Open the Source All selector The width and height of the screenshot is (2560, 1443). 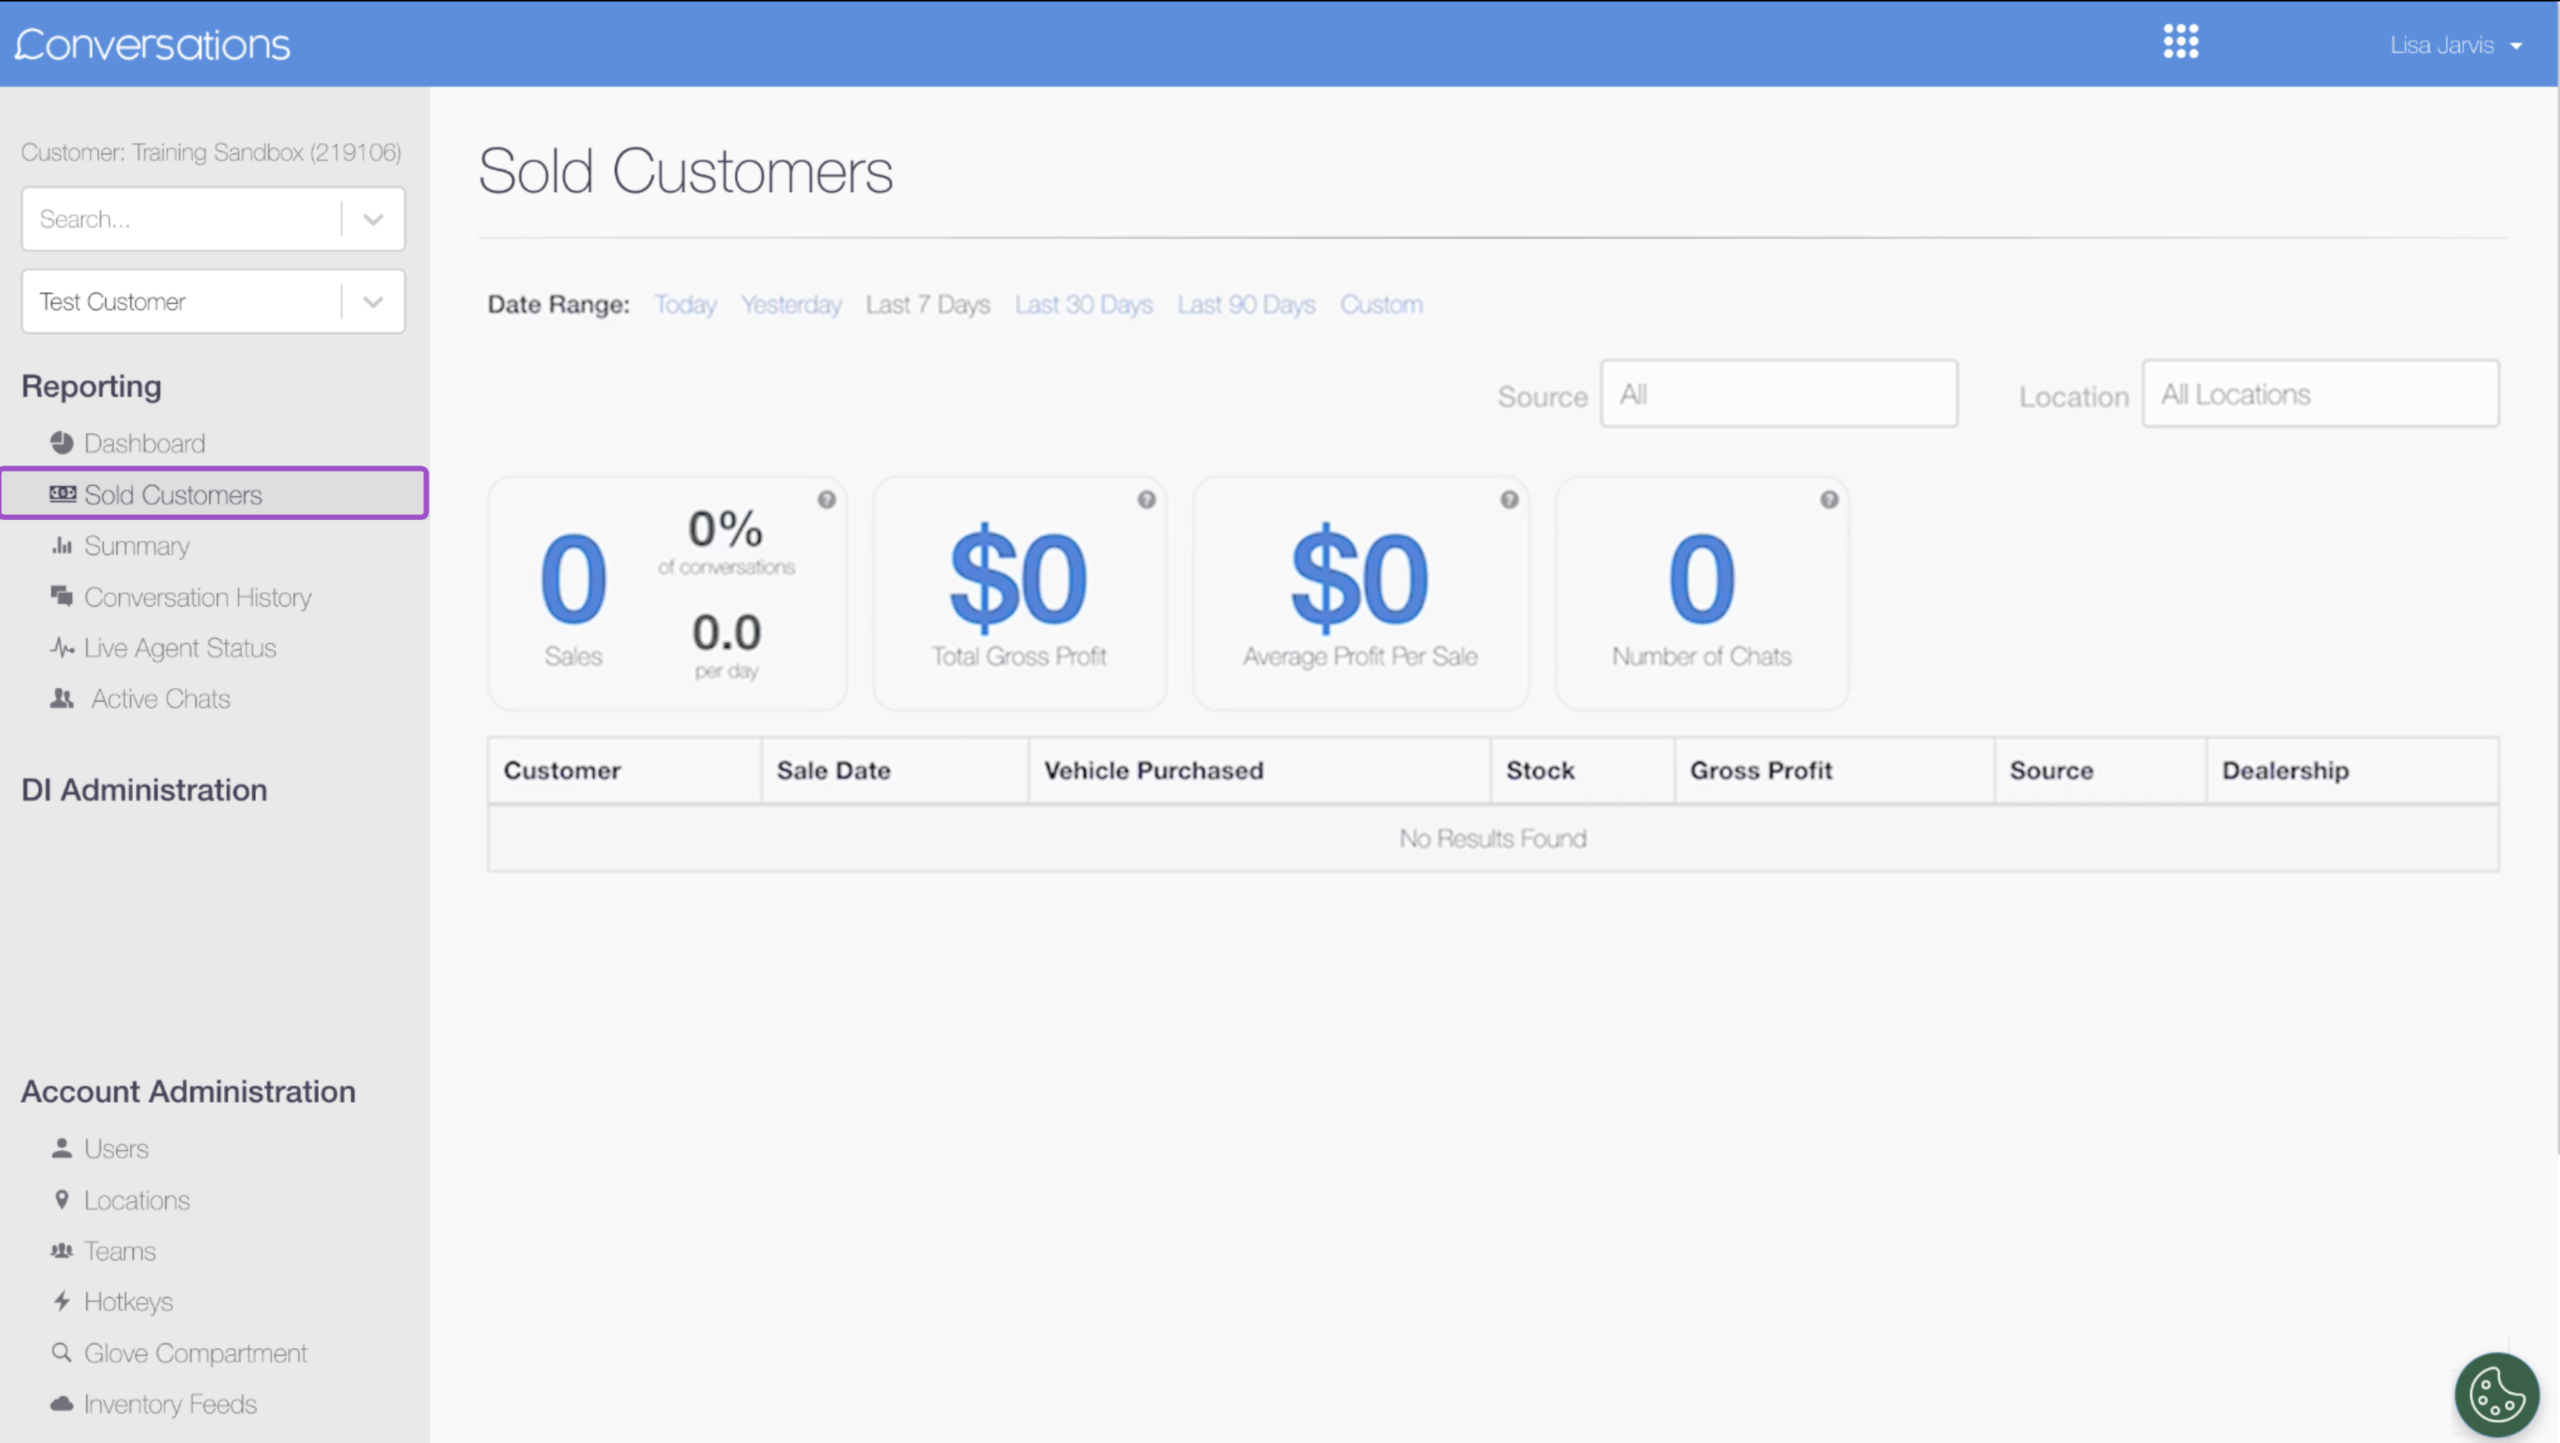point(1778,393)
